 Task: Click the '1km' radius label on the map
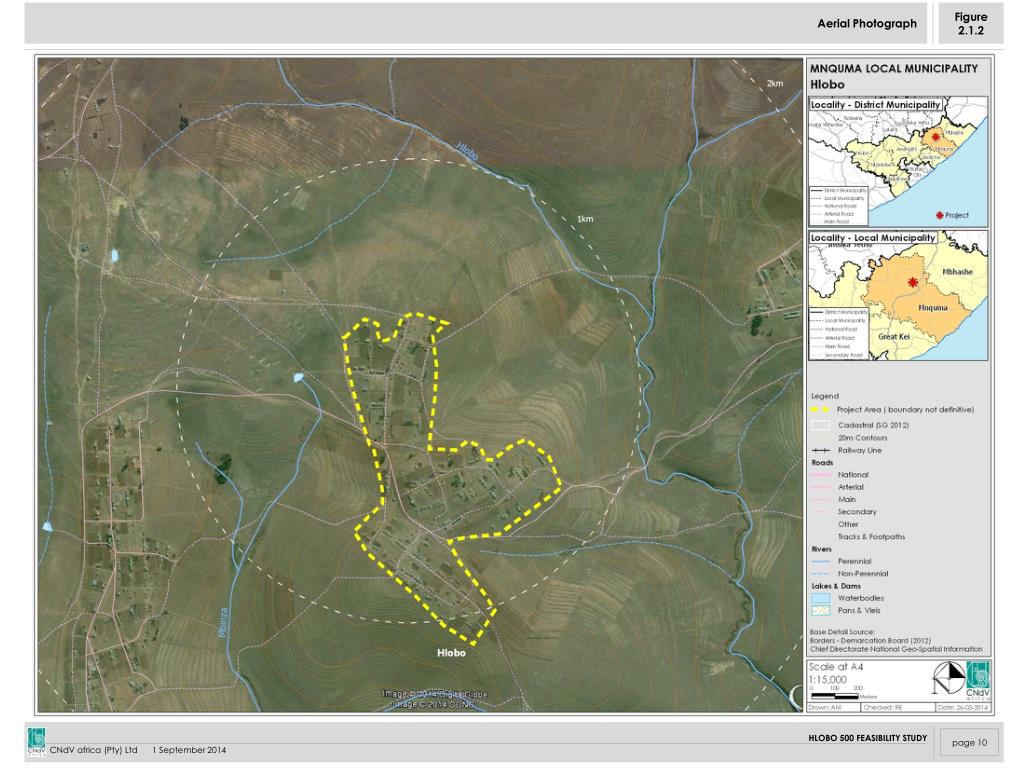click(x=585, y=219)
